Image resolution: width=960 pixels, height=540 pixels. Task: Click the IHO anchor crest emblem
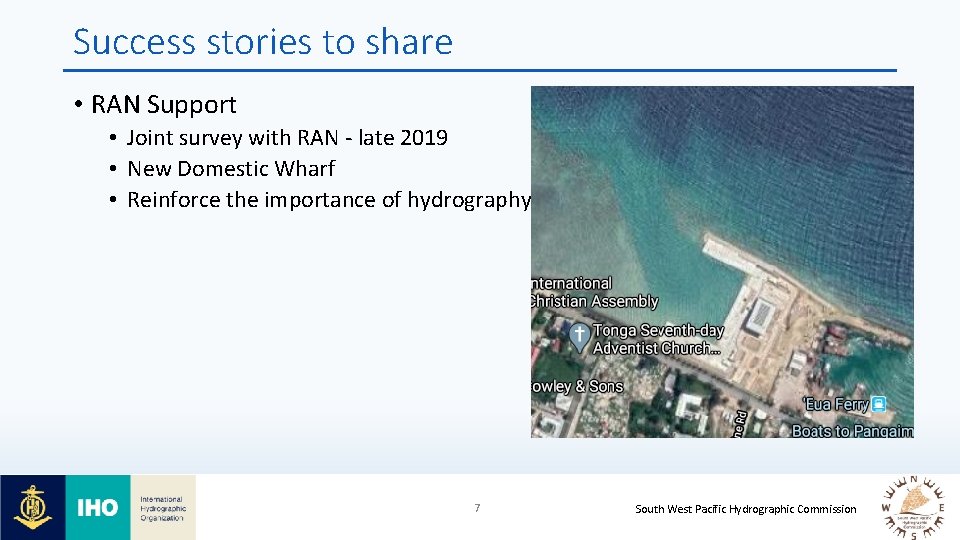(32, 507)
